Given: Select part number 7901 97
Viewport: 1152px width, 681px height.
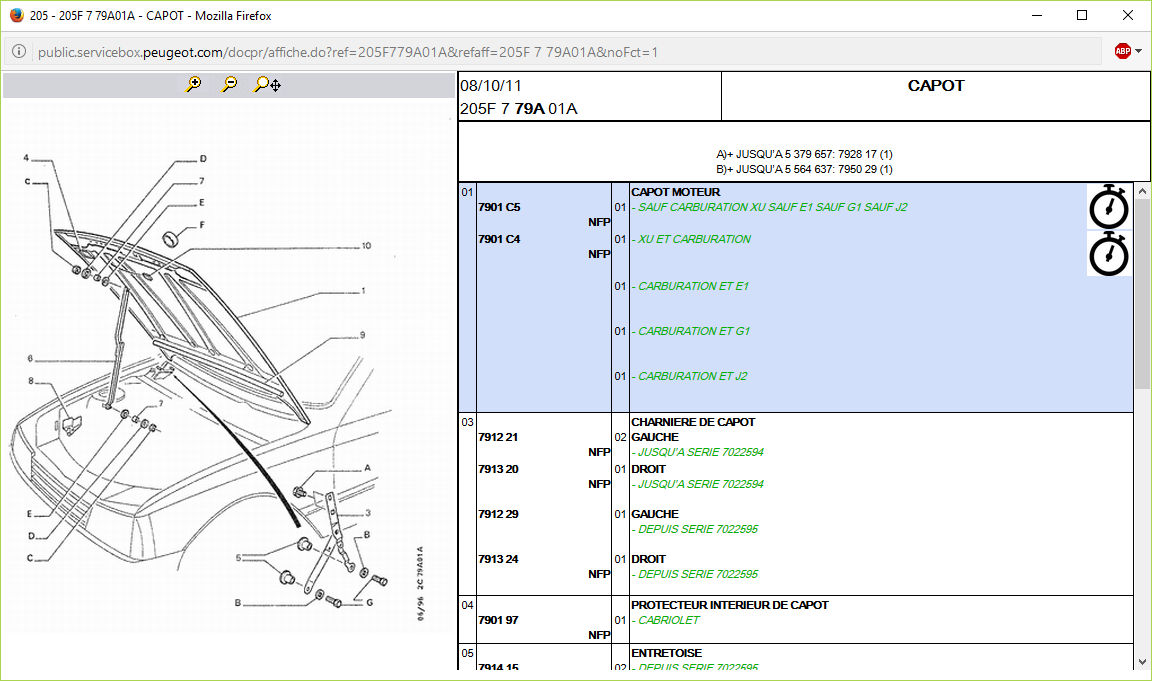Looking at the screenshot, I should click(498, 620).
